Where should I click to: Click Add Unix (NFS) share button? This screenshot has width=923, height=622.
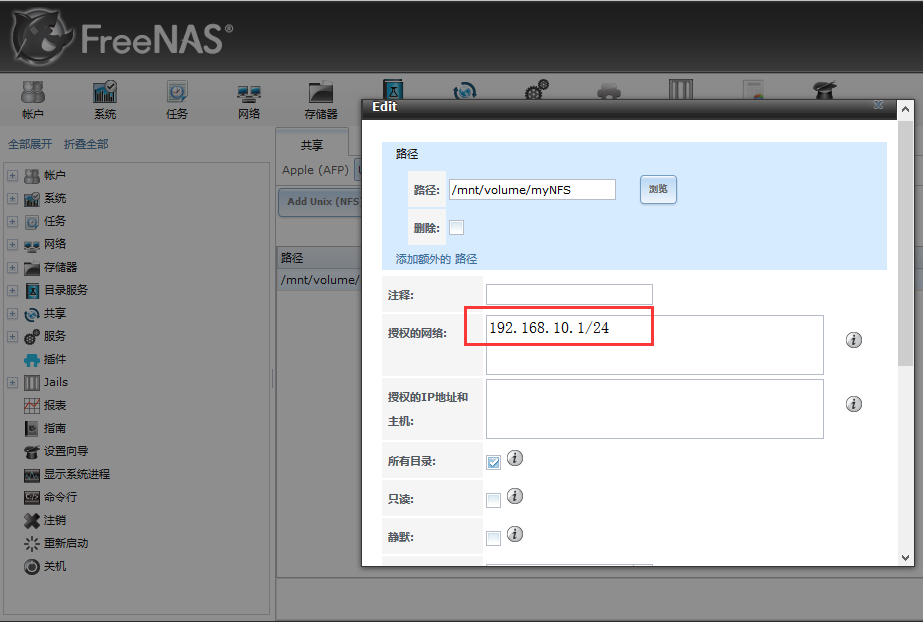pyautogui.click(x=320, y=202)
